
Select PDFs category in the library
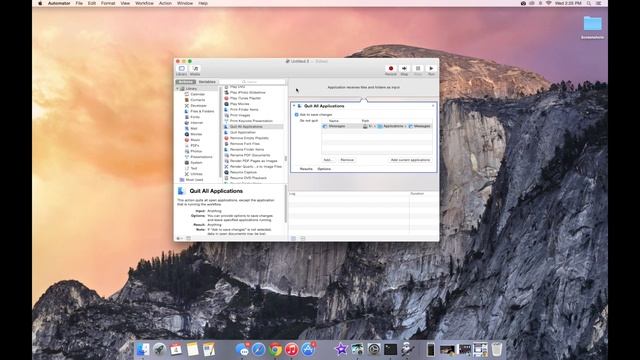pyautogui.click(x=195, y=146)
